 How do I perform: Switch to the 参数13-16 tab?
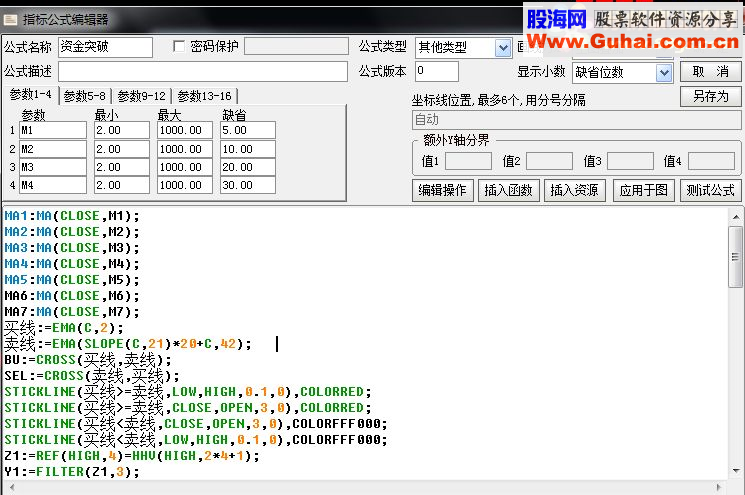(x=204, y=96)
